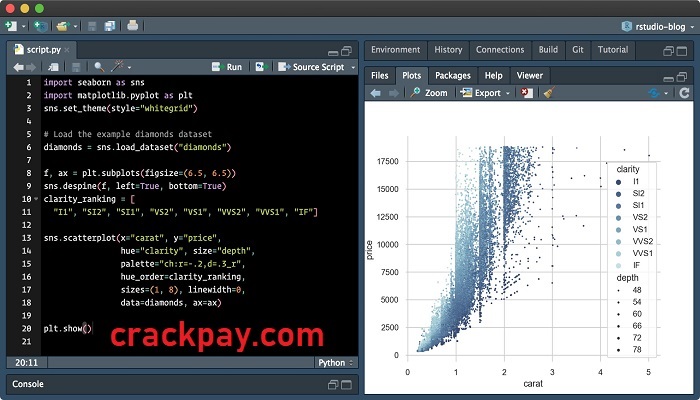Screen dimensions: 700x400
Task: Click the editor Save document icon
Action: click(76, 67)
